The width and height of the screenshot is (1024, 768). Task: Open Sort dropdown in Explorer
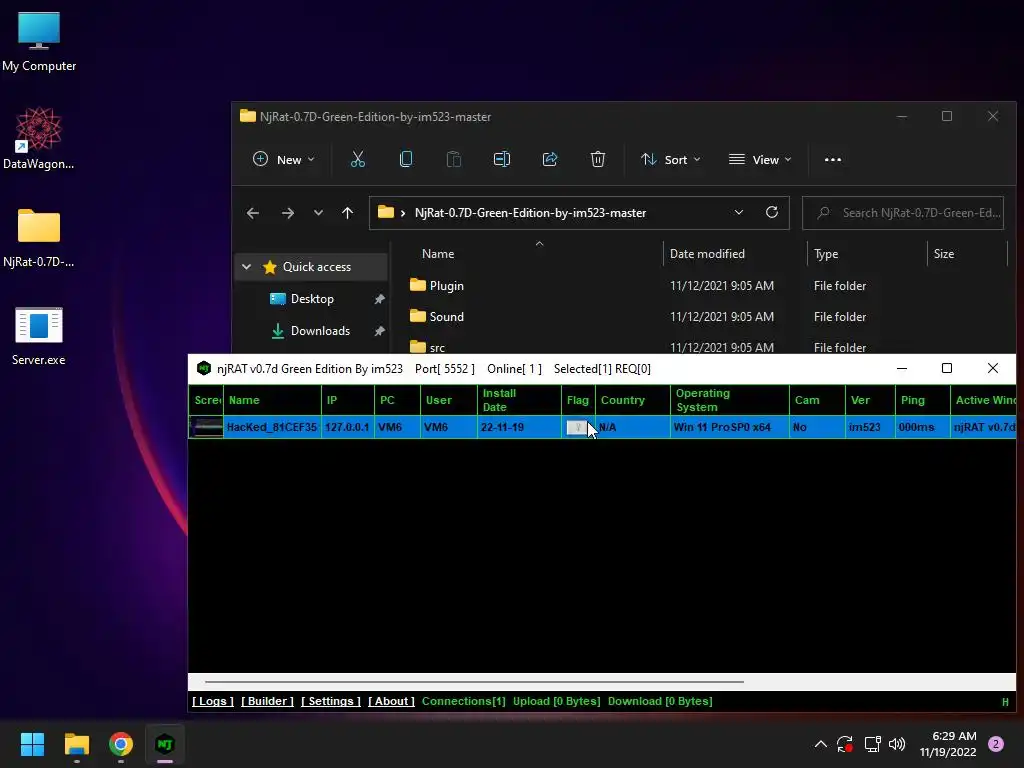(x=671, y=159)
